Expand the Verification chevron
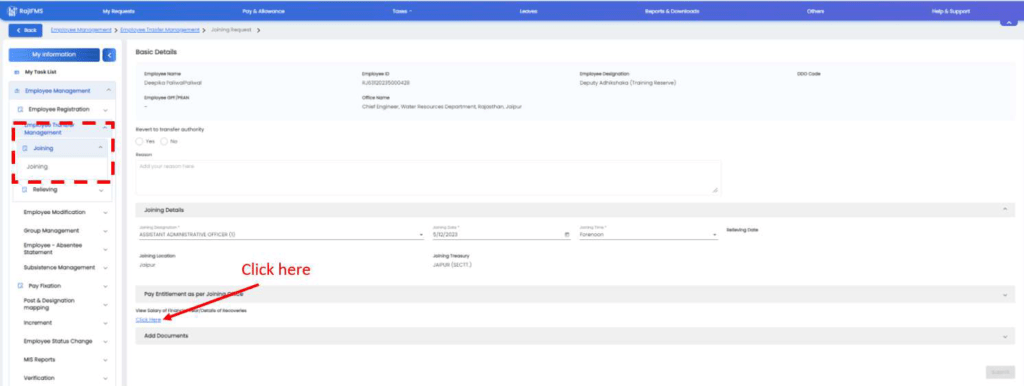Screen dimensions: 1024x386 pos(105,378)
